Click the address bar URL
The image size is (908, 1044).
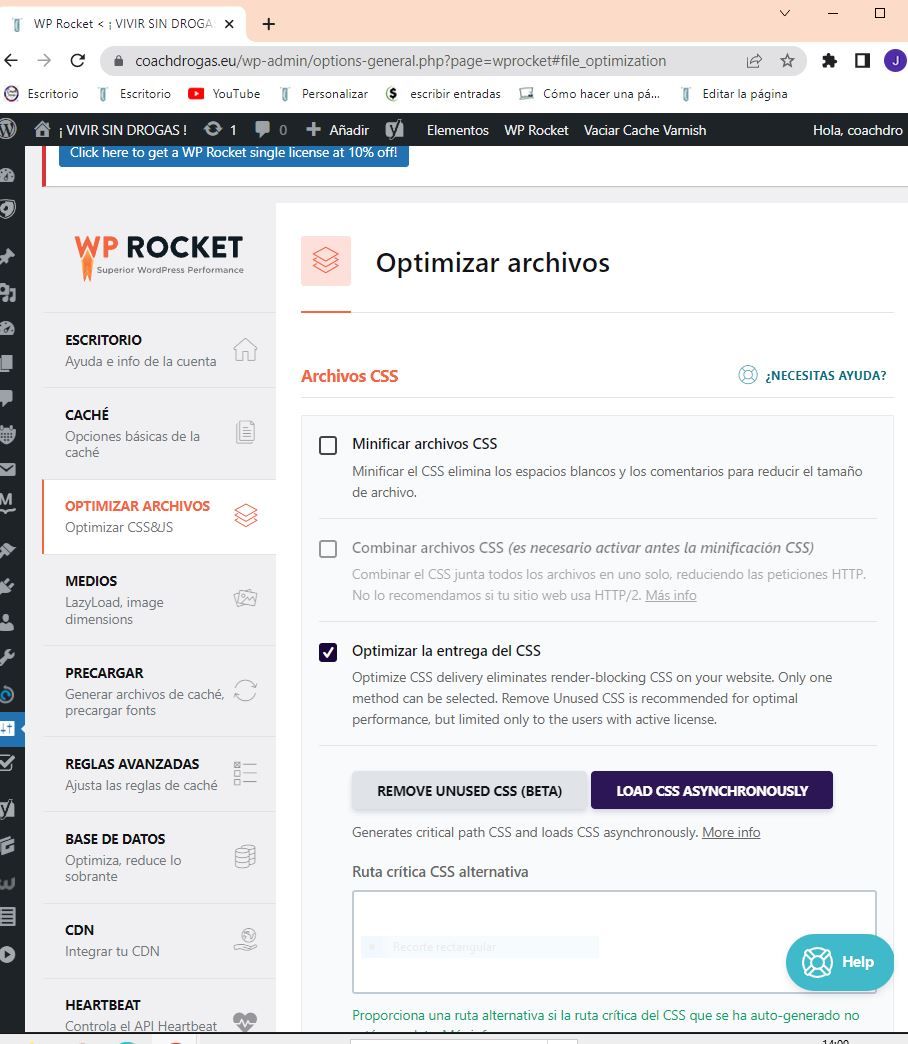[400, 61]
